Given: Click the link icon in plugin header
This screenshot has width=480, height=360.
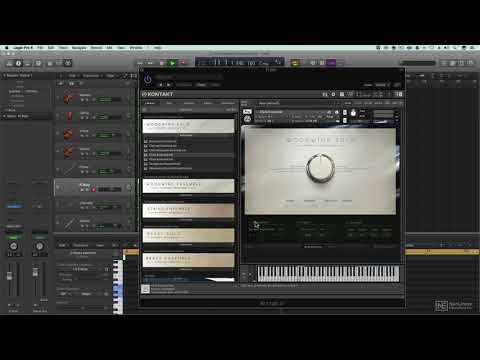Looking at the screenshot, I should click(x=396, y=85).
